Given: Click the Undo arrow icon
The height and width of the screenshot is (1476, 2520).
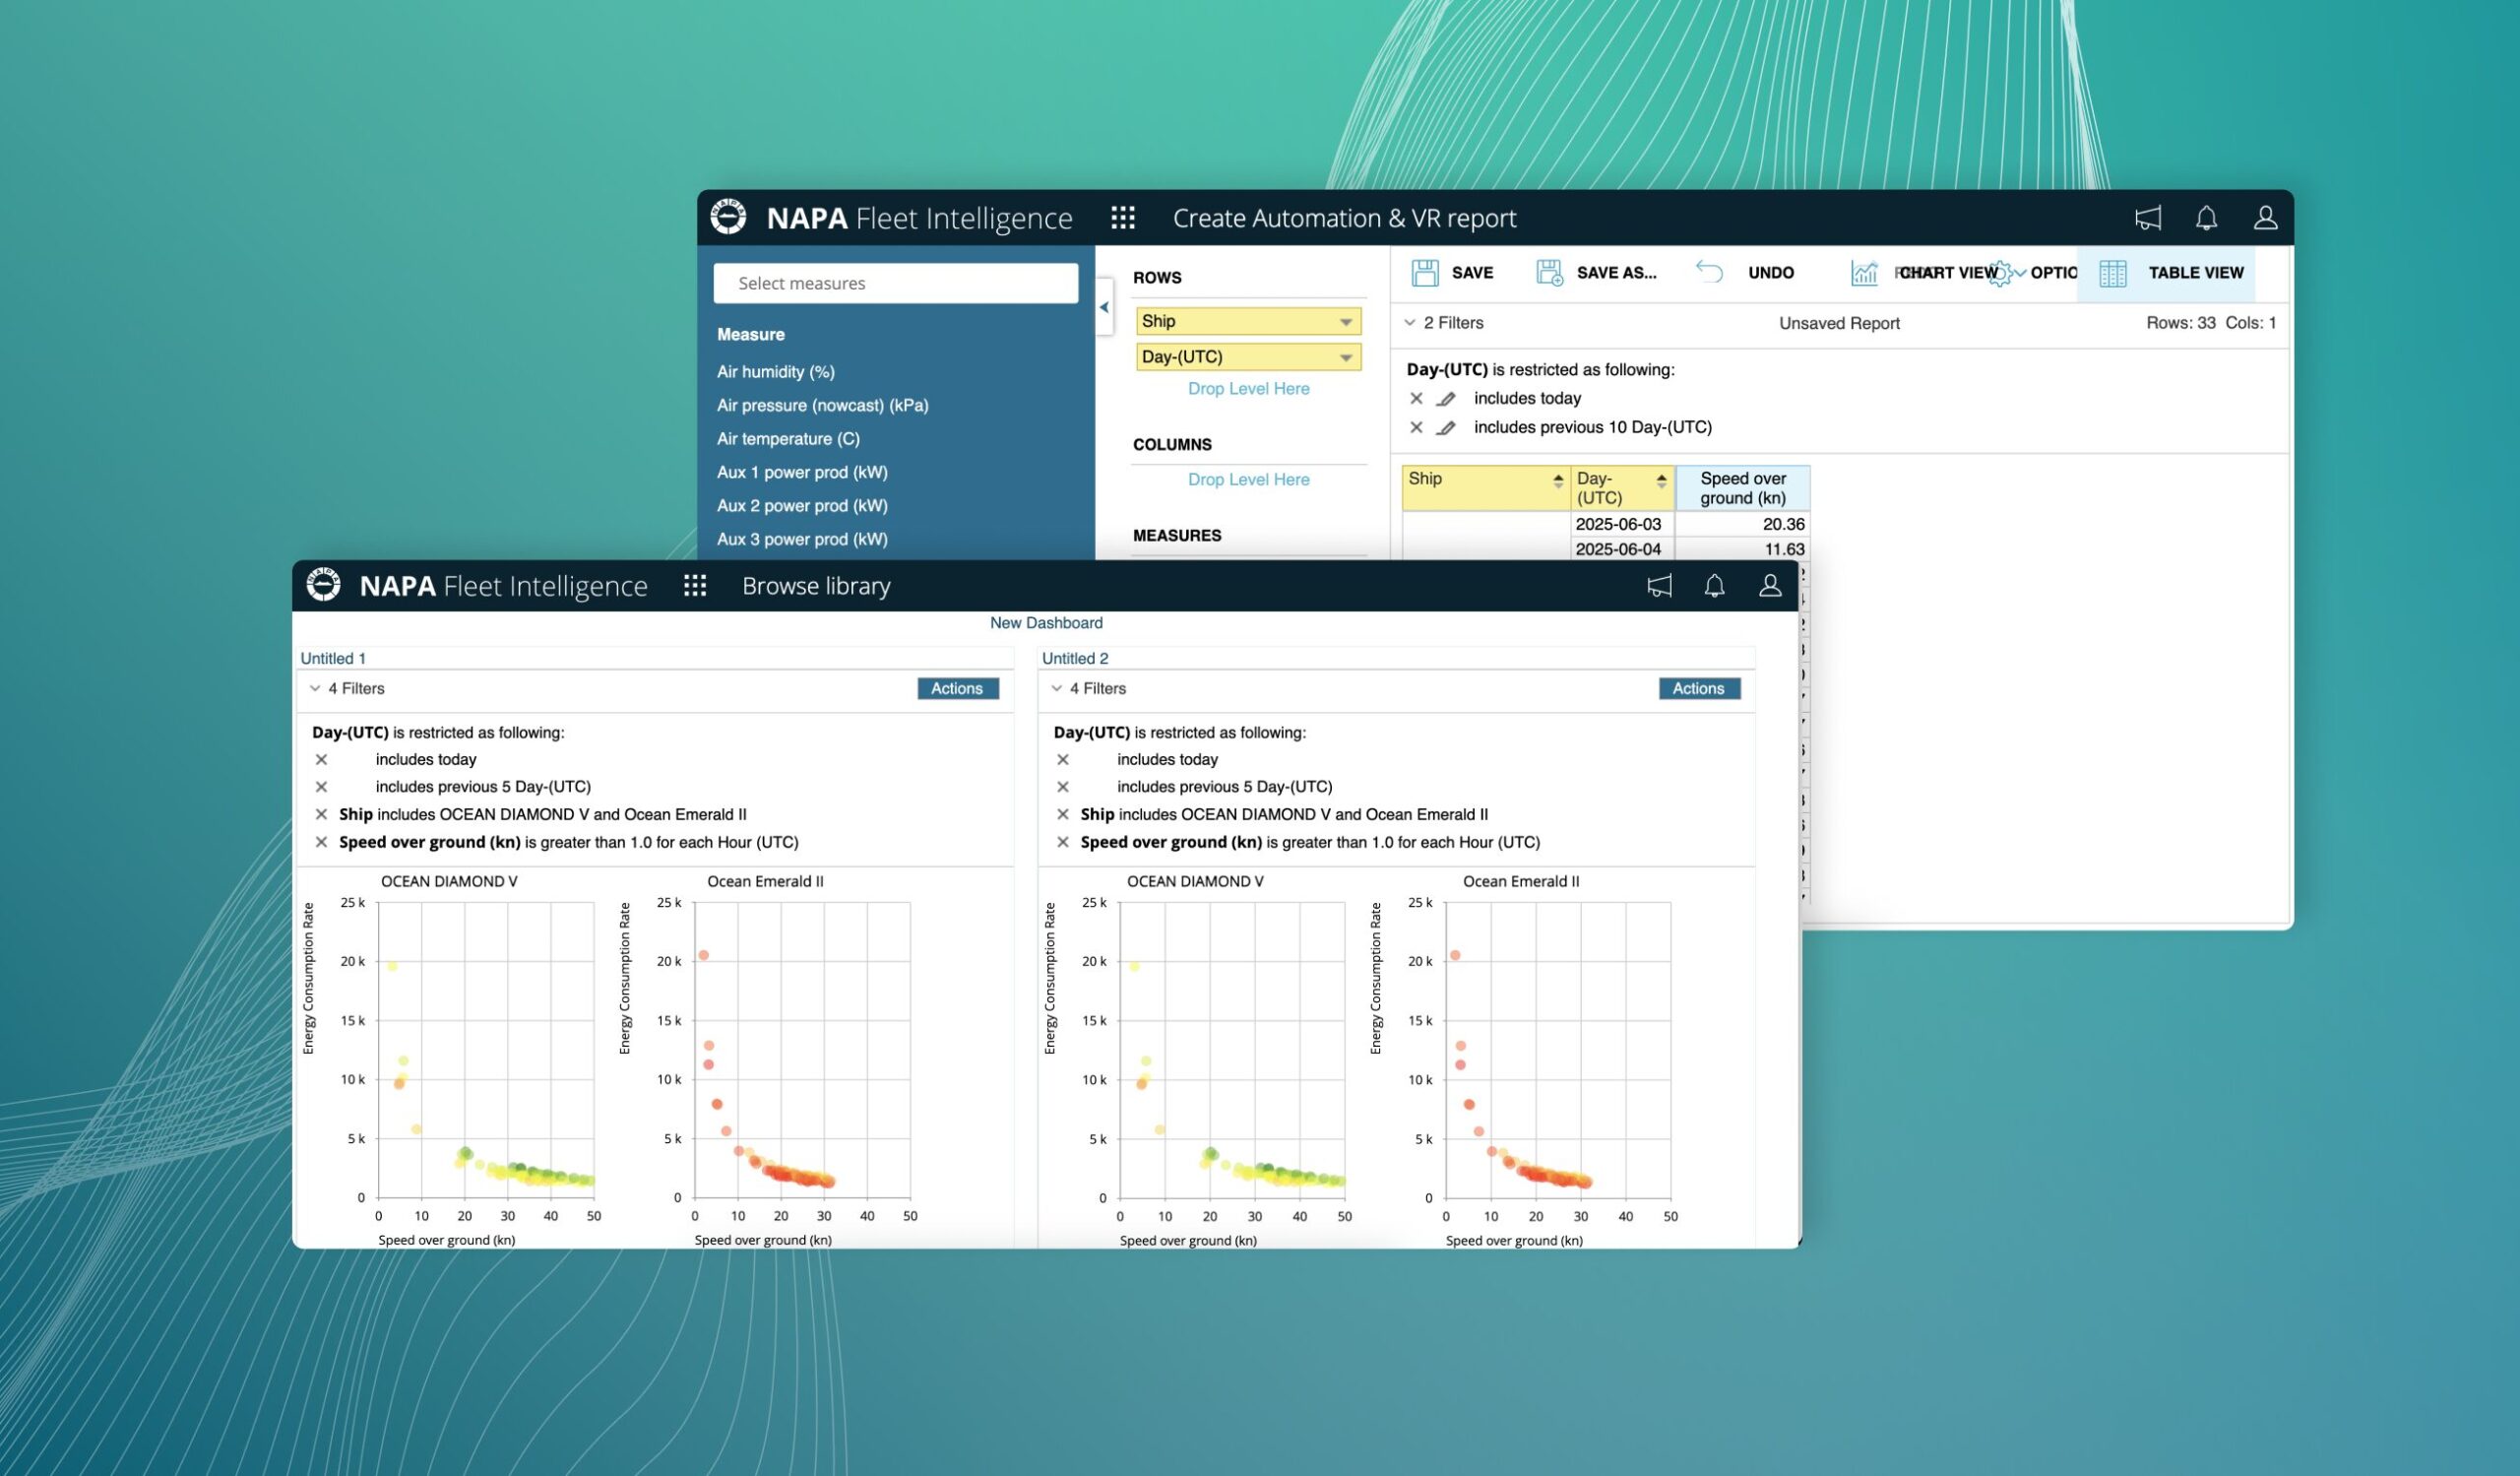Looking at the screenshot, I should click(1709, 272).
